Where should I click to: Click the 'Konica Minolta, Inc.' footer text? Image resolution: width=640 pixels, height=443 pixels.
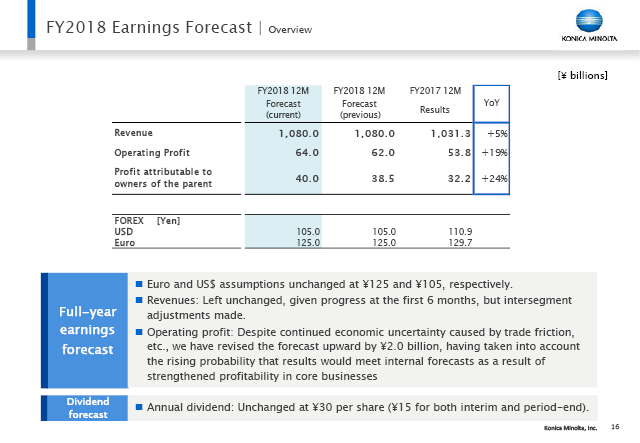570,428
